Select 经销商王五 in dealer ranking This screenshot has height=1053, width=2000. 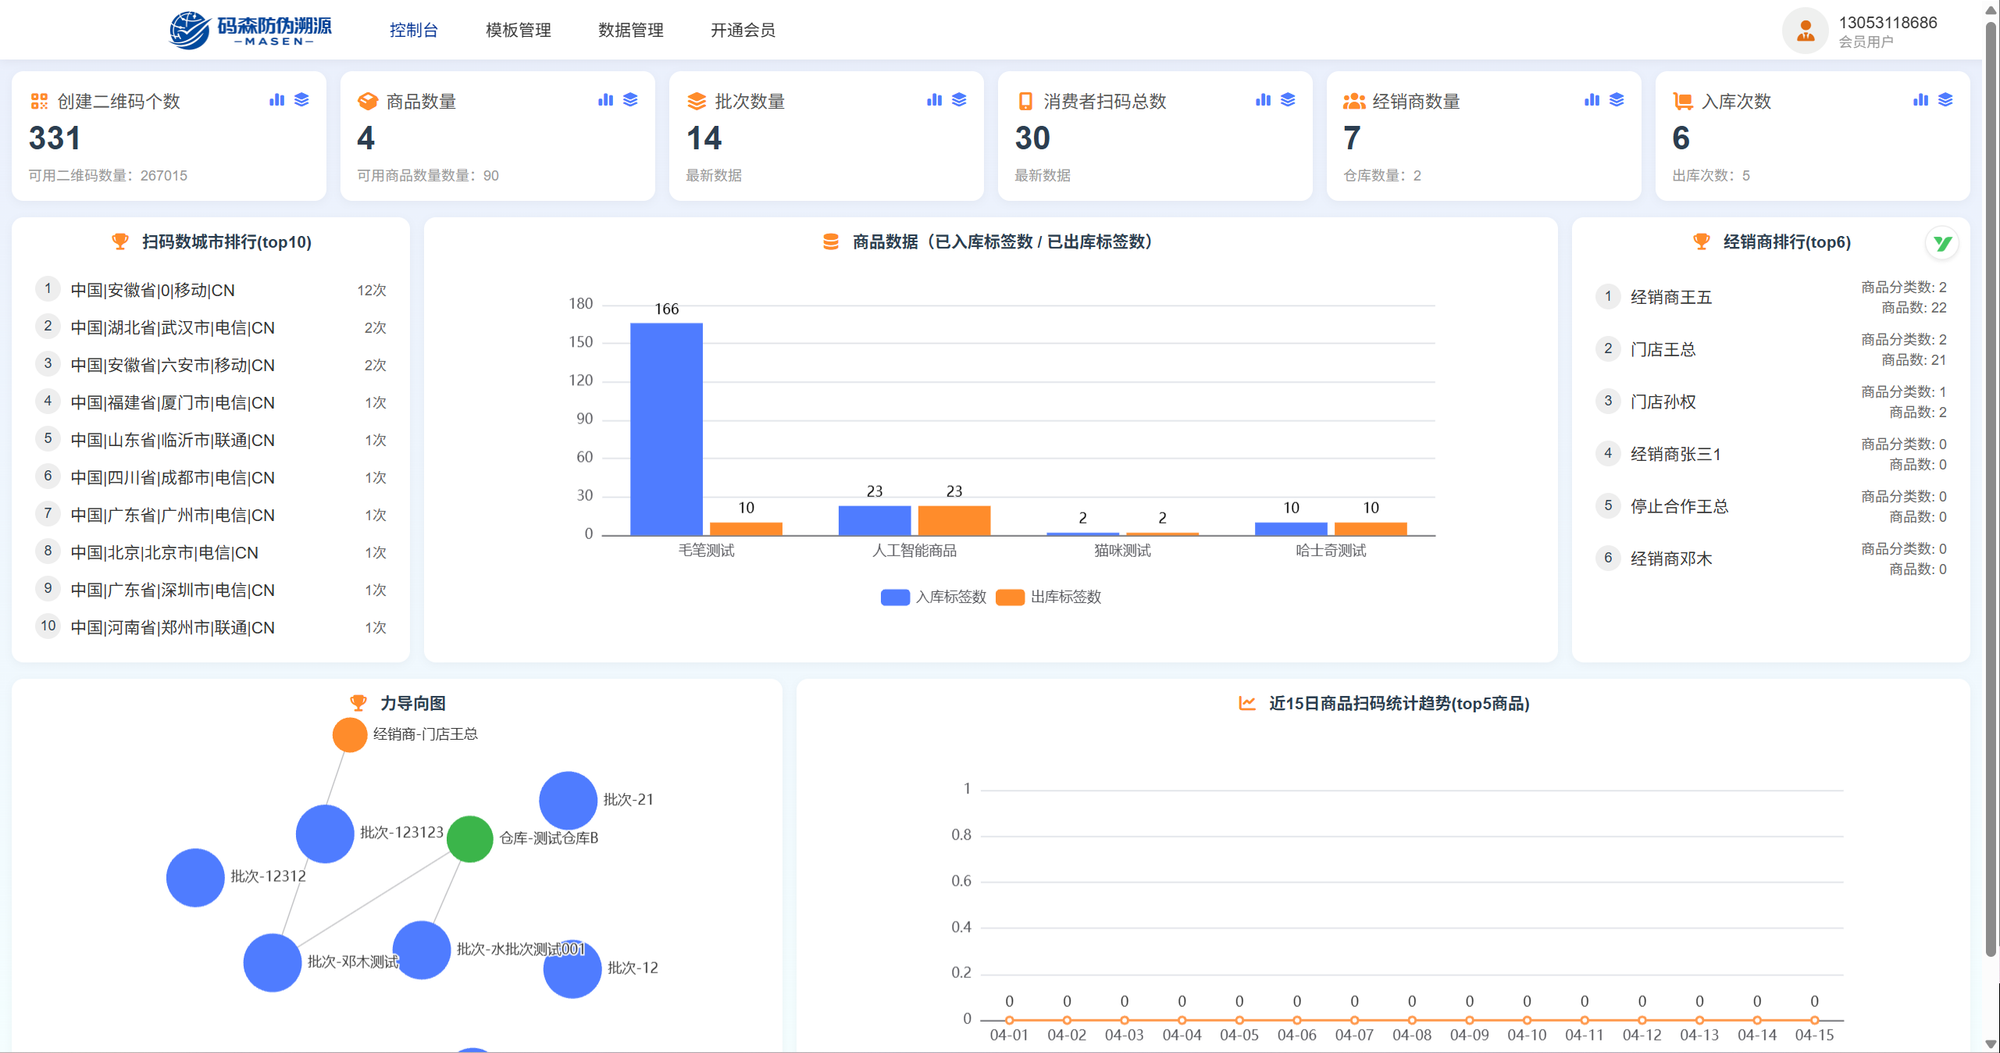1671,297
